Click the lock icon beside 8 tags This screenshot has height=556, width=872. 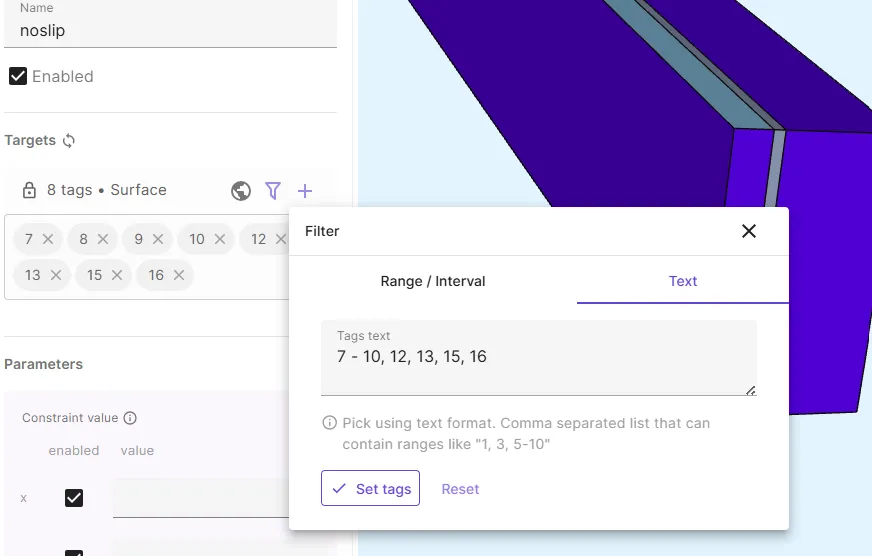[29, 190]
